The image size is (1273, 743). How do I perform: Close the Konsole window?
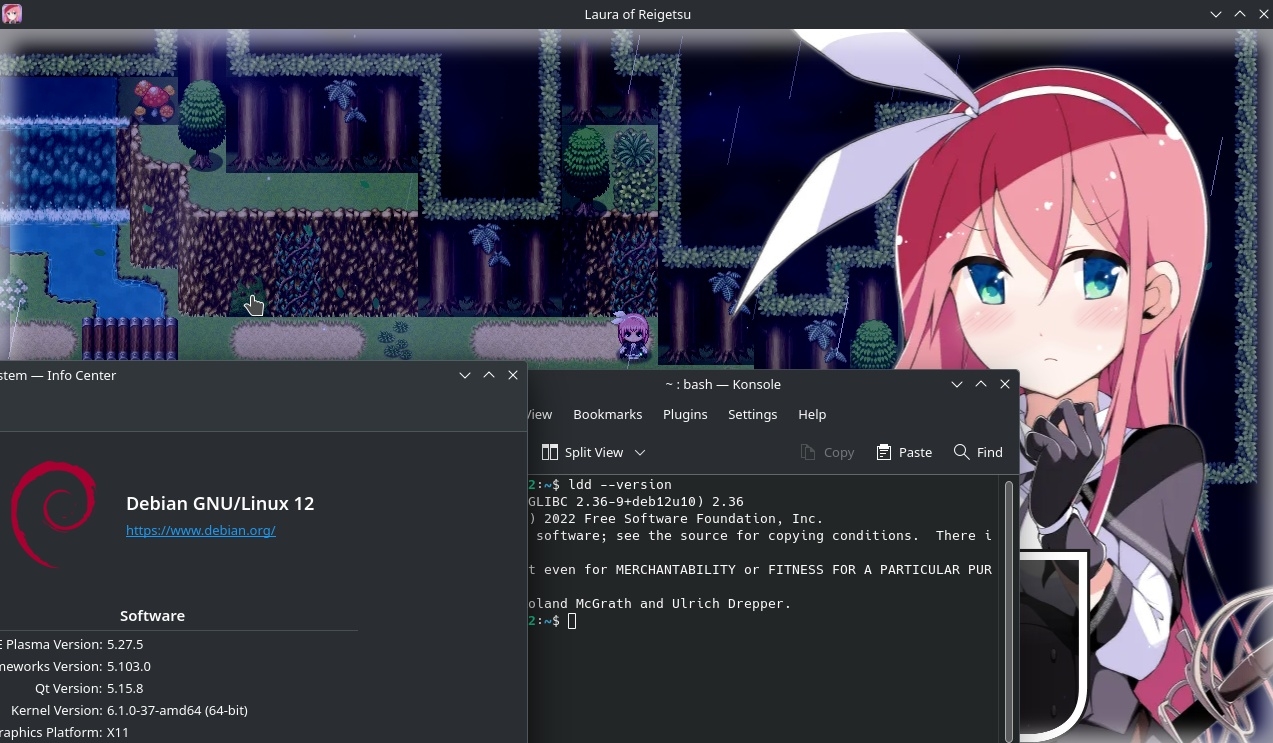(1005, 384)
